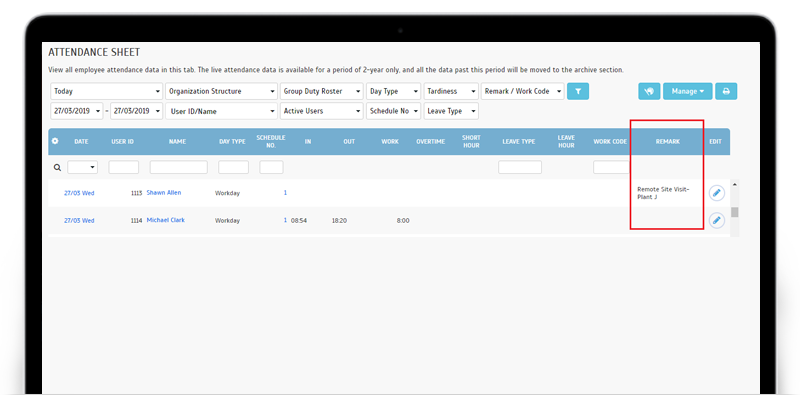The image size is (800, 395).
Task: Click the Schedule No. filter field
Action: point(271,167)
